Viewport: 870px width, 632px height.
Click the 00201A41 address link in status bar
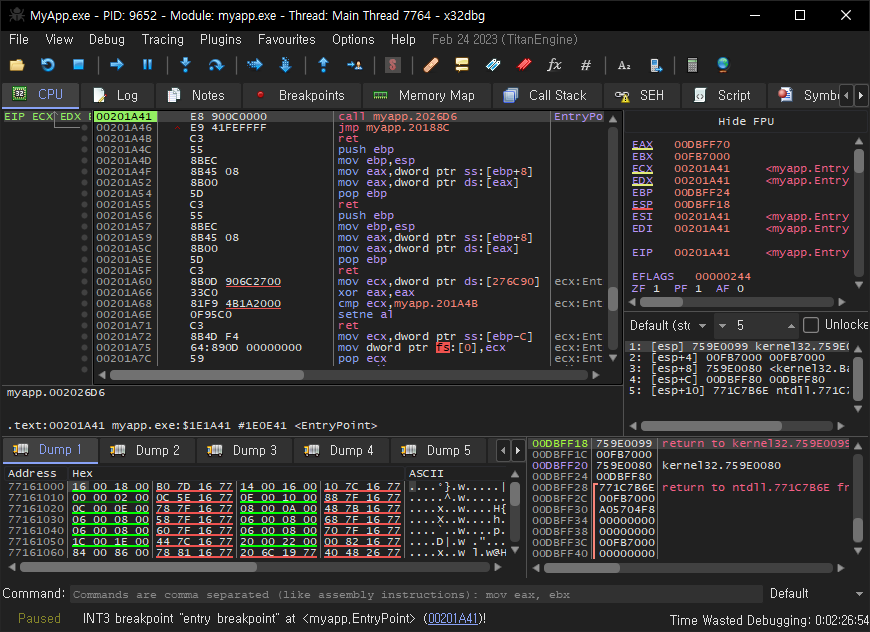[452, 619]
